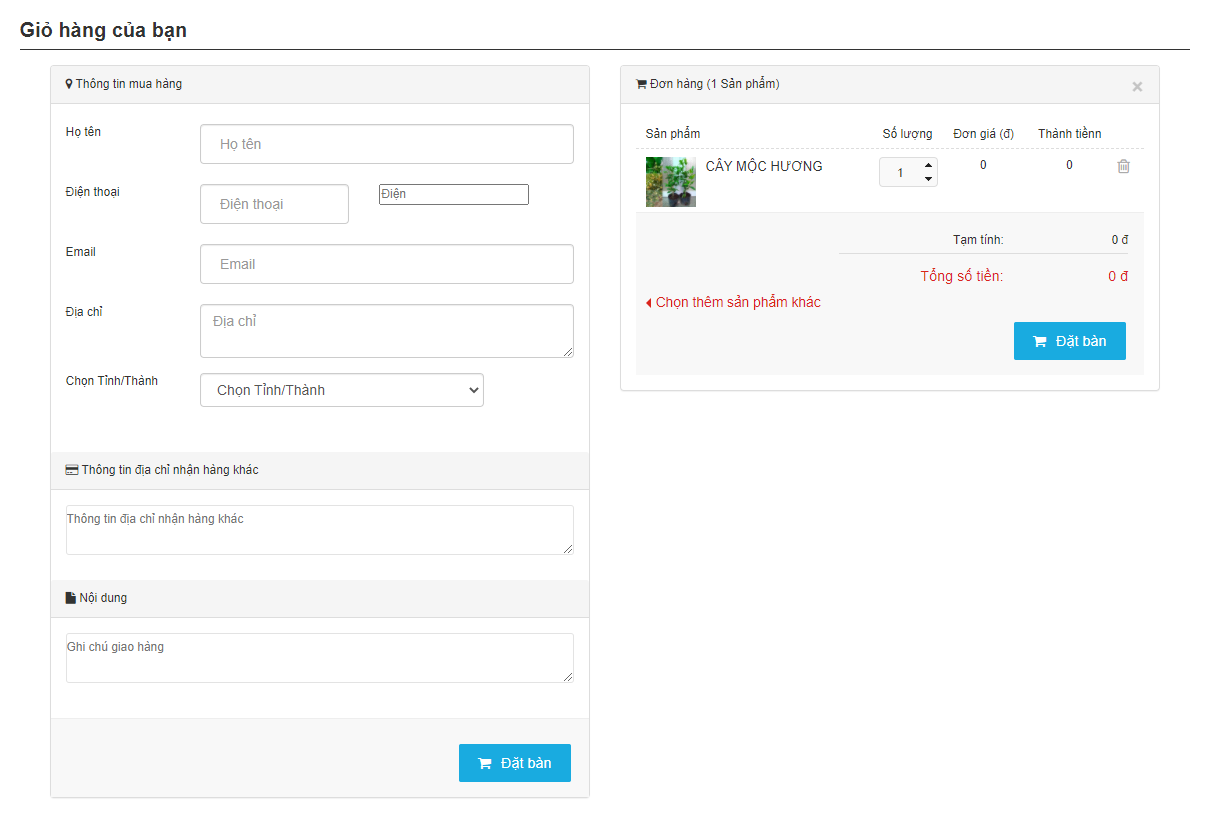Image resolution: width=1207 pixels, height=821 pixels.
Task: Open the Chọn Tỉnh/Thành dropdown
Action: (342, 390)
